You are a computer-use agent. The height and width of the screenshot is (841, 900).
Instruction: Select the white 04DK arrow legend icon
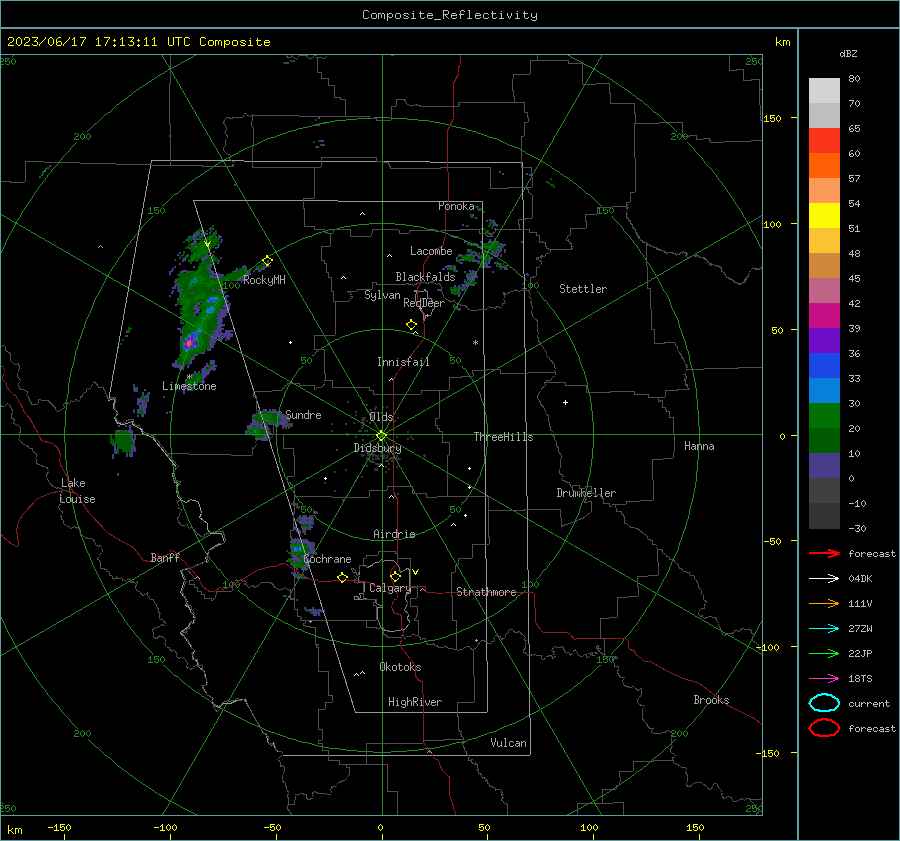point(824,579)
